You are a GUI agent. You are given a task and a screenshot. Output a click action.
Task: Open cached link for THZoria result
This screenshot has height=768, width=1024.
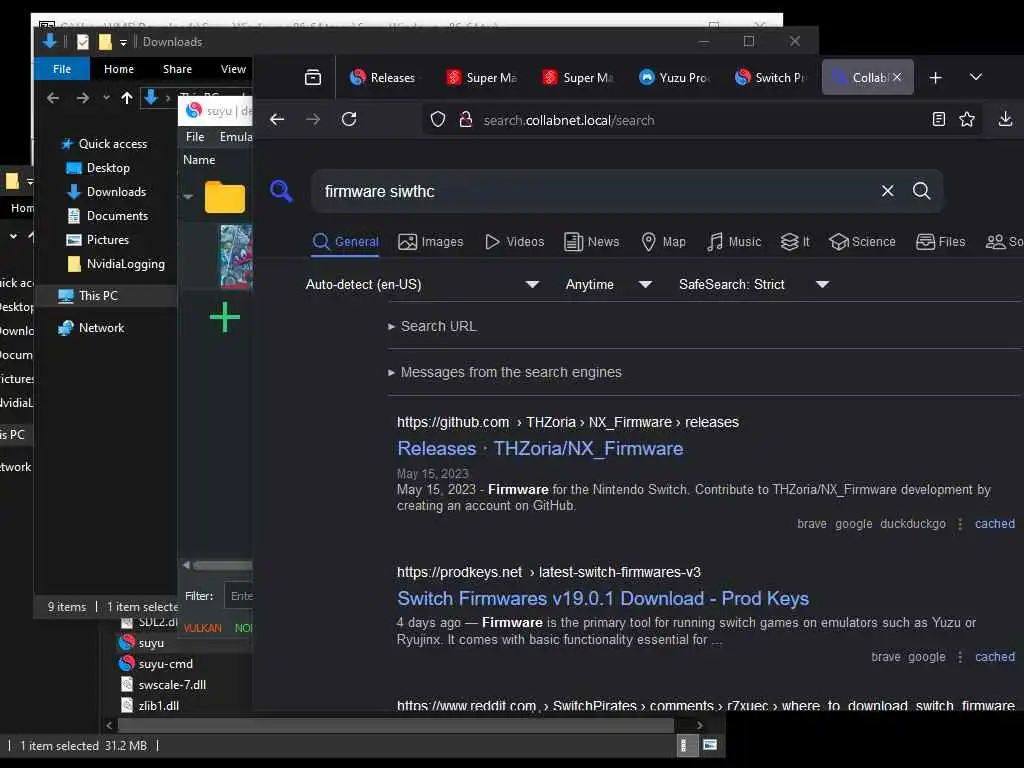pyautogui.click(x=995, y=524)
